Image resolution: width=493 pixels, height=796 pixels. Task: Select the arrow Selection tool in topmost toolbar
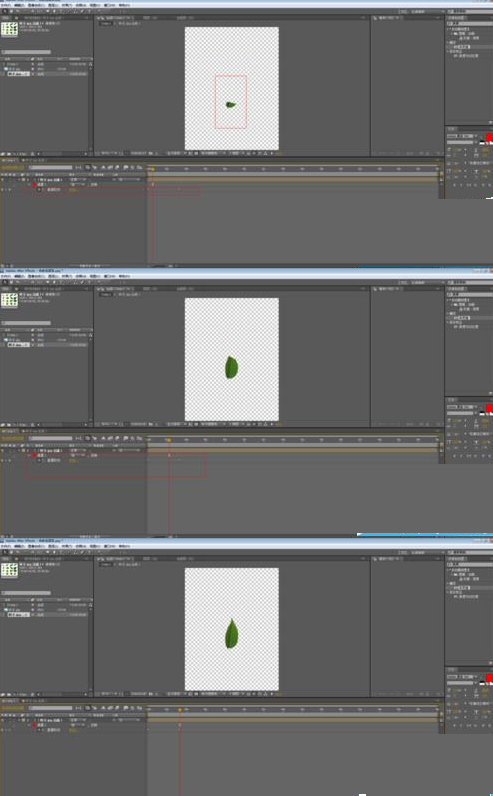(x=4, y=11)
